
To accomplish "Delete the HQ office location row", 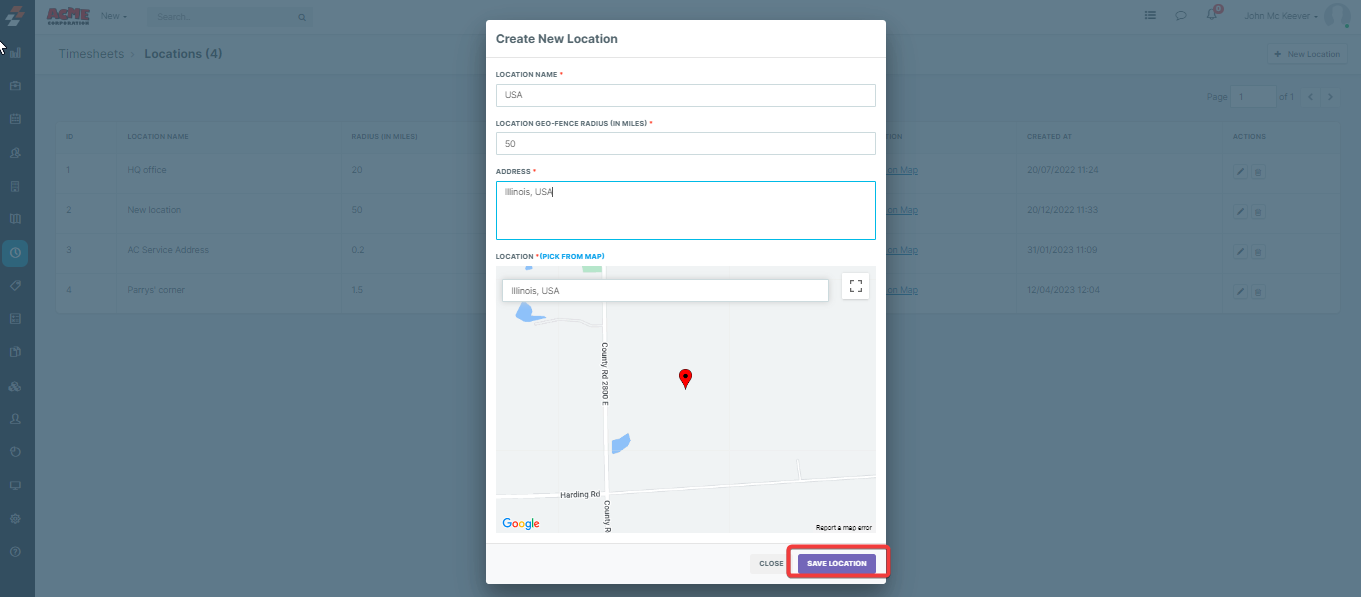I will 1258,171.
